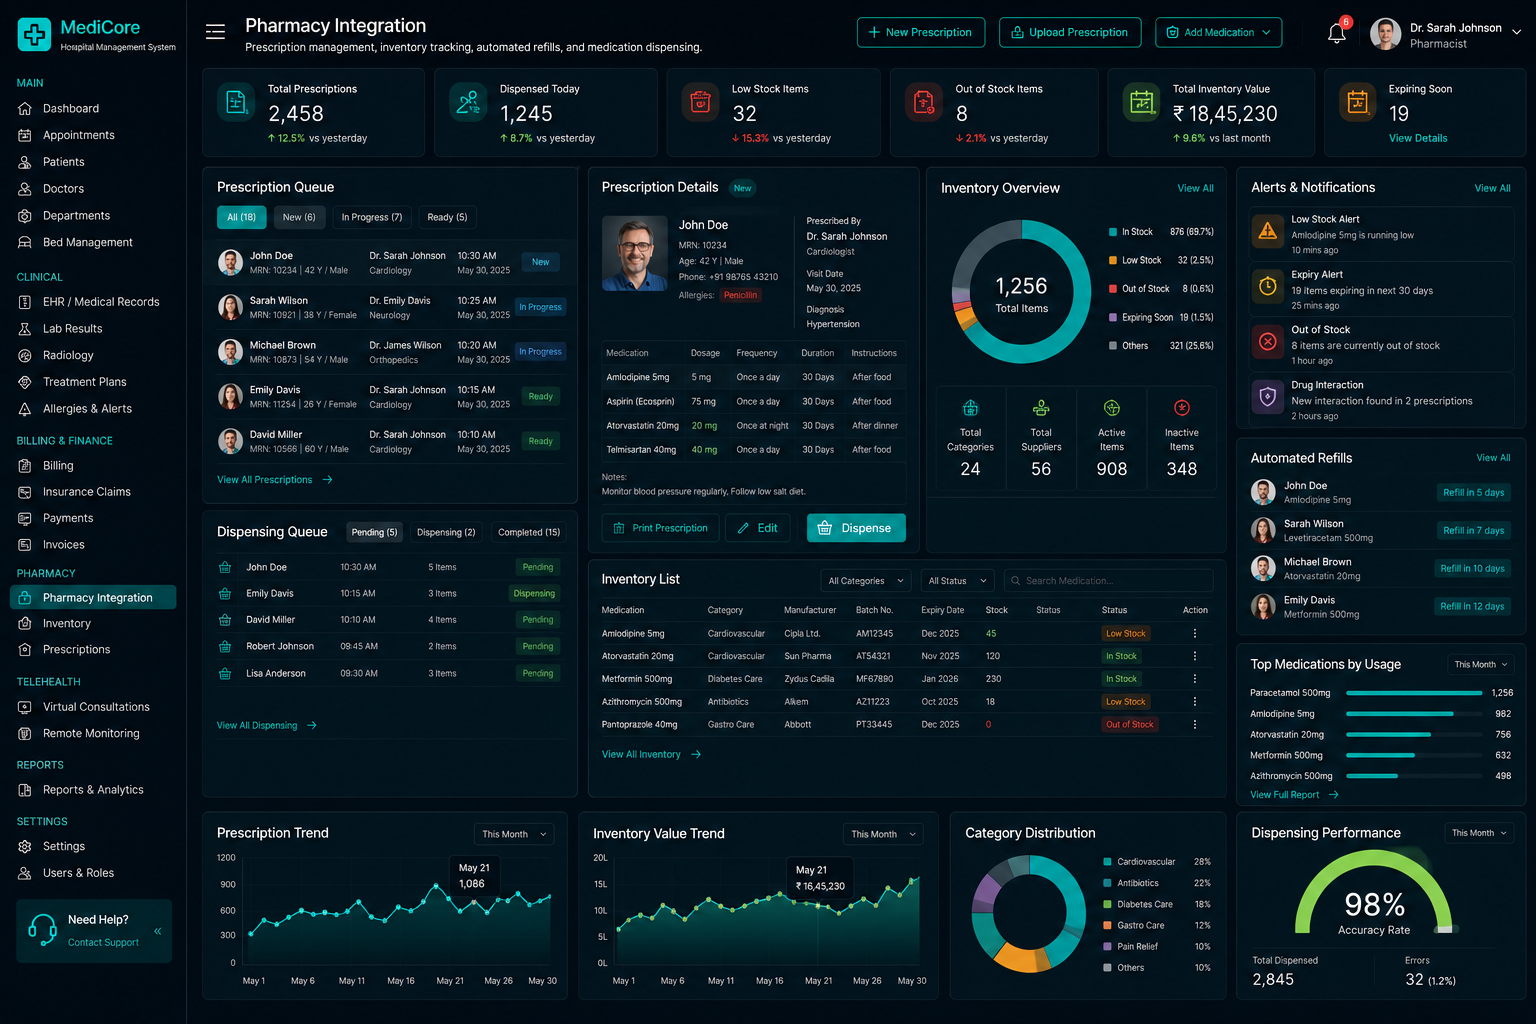Click the Expiry Alert clock icon
Viewport: 1536px width, 1024px height.
coord(1268,286)
